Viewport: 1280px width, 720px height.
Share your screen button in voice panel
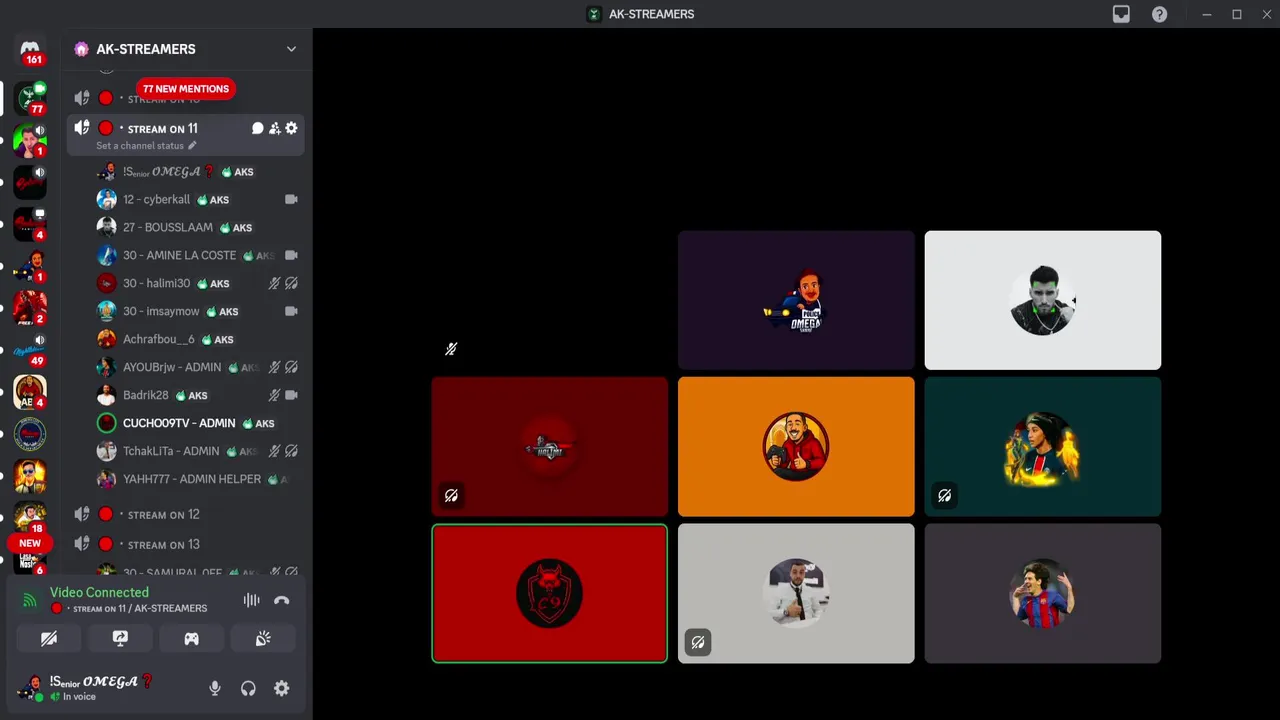120,638
